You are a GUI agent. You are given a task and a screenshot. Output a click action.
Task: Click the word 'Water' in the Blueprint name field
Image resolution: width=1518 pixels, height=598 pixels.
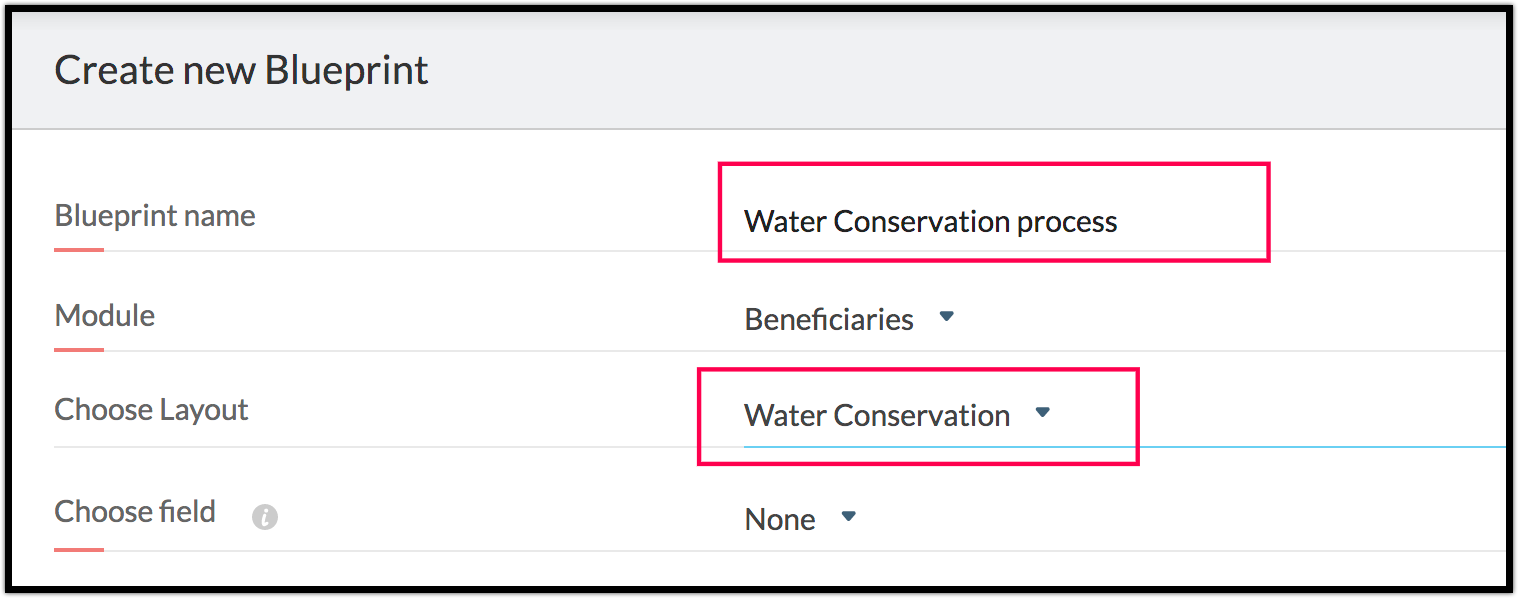pos(784,221)
